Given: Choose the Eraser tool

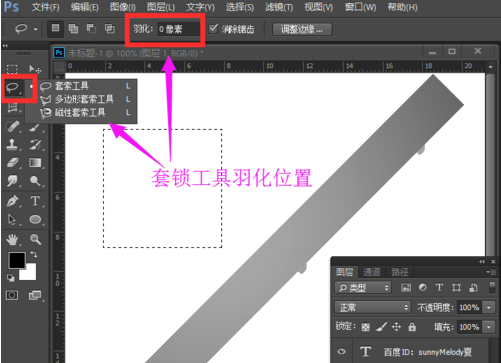Looking at the screenshot, I should 13,163.
